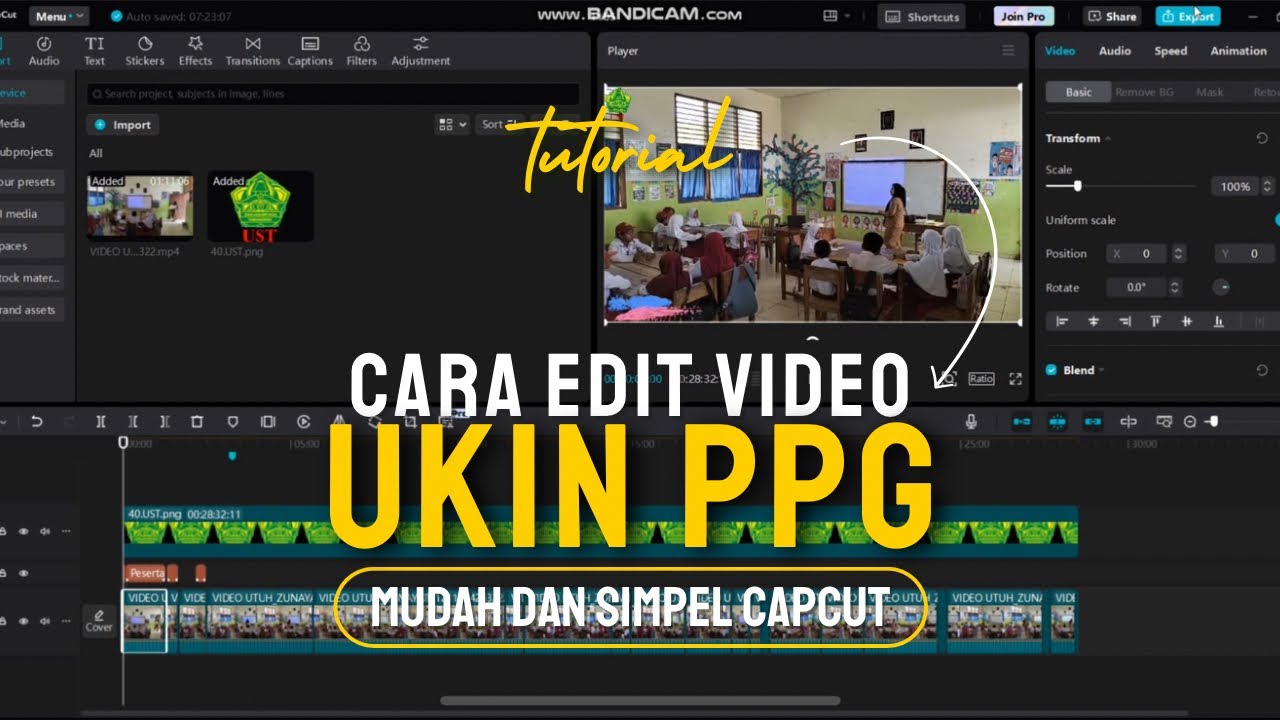Hide the main video track beside Cover
The image size is (1280, 720).
pyautogui.click(x=23, y=621)
